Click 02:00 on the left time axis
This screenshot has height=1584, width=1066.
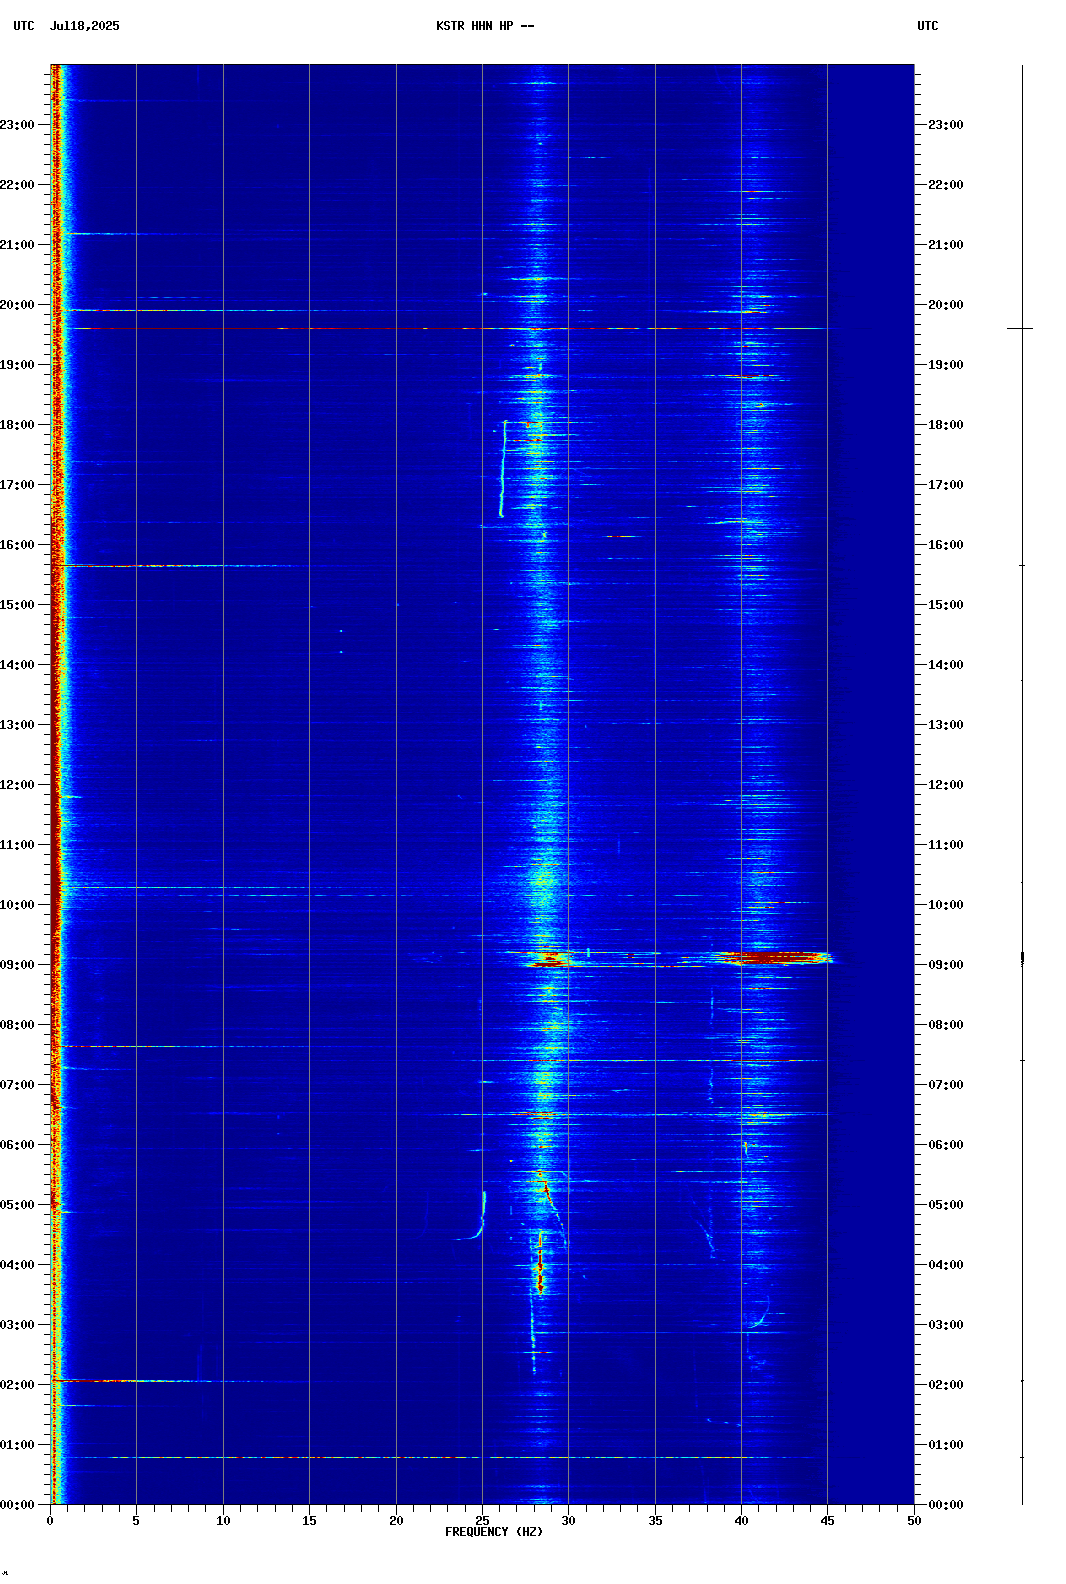[x=17, y=1385]
